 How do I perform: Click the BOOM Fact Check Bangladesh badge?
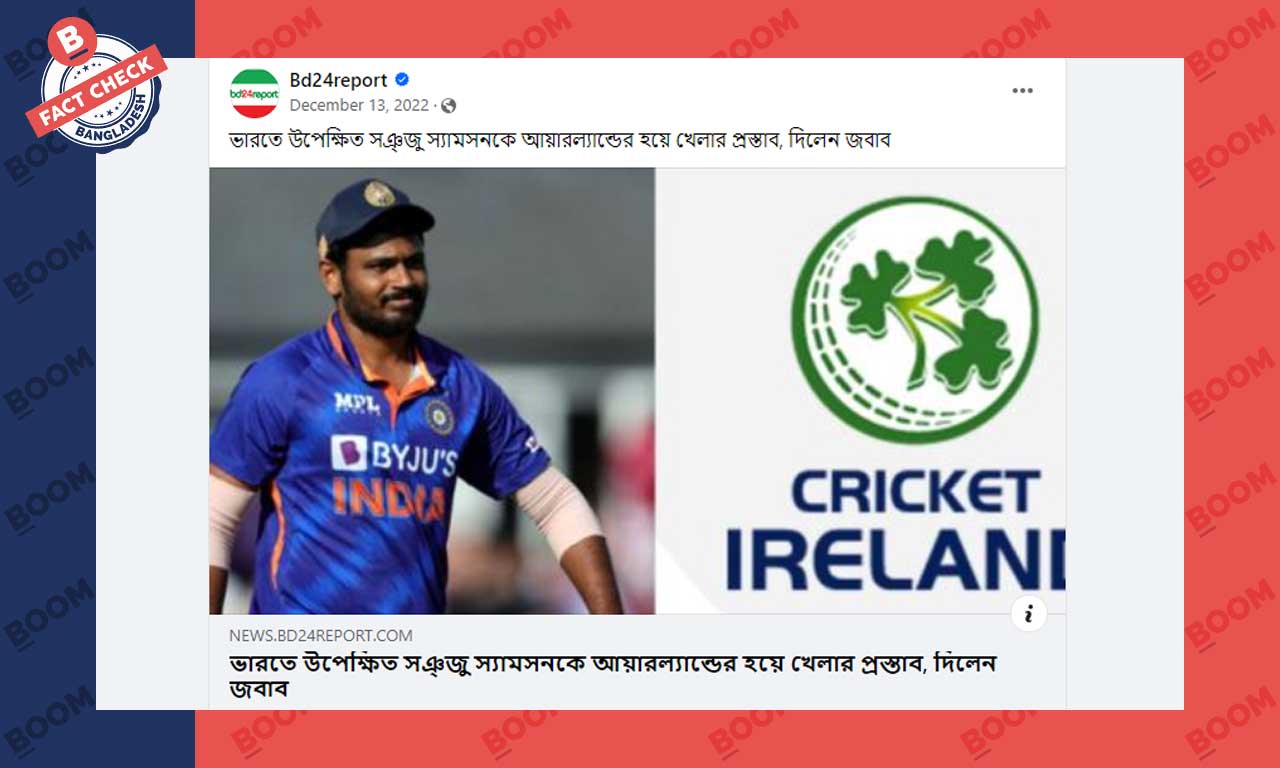[x=98, y=88]
